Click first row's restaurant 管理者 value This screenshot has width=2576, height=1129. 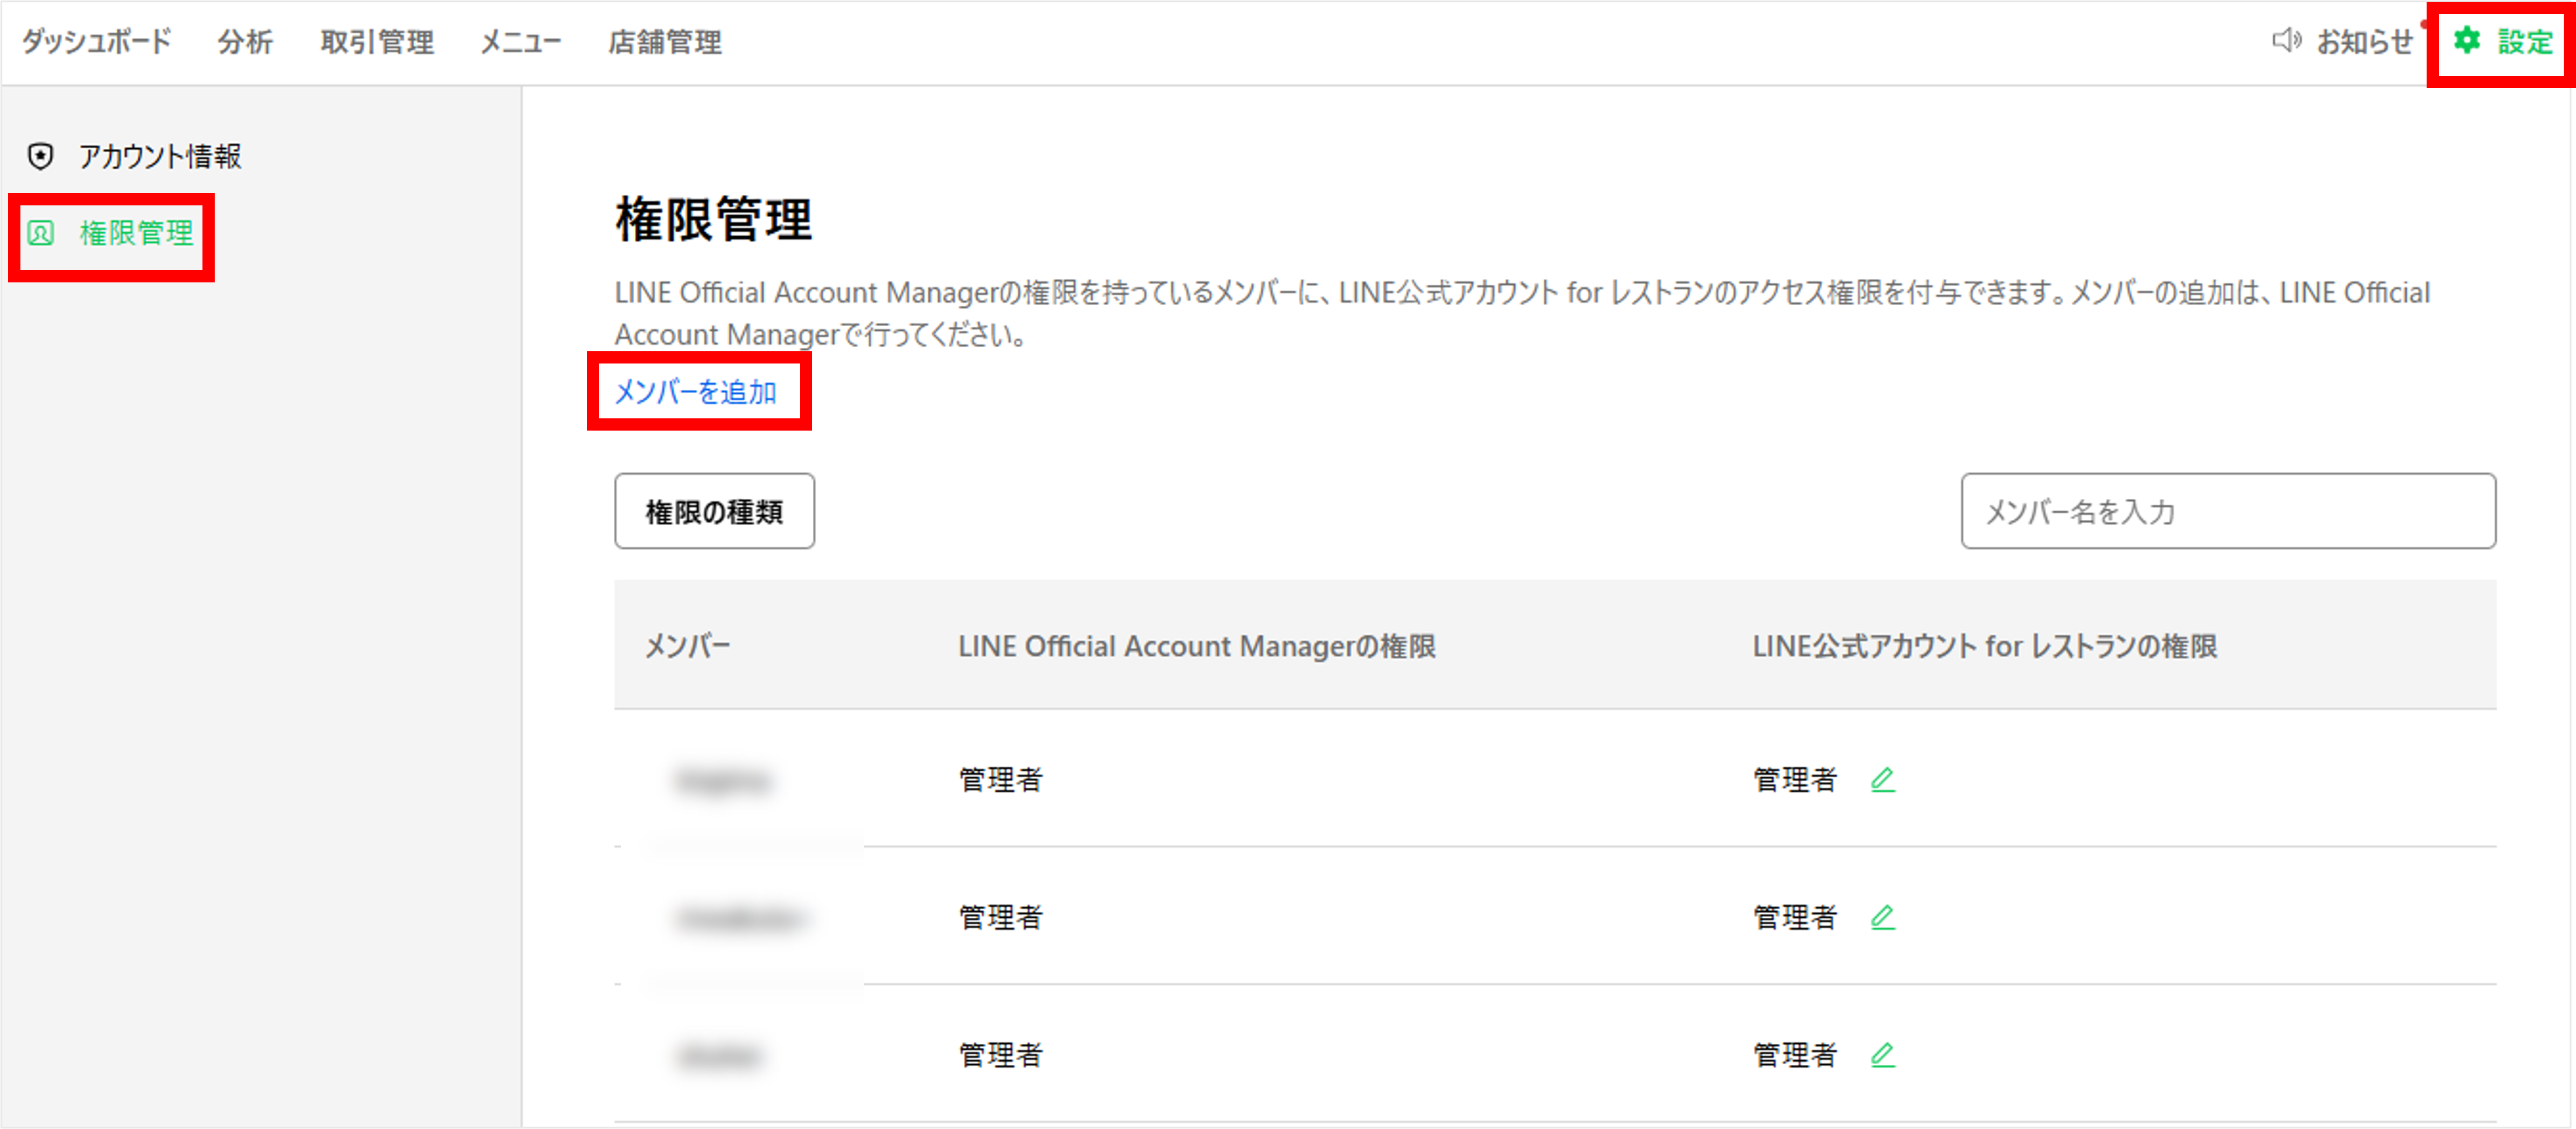(1795, 779)
